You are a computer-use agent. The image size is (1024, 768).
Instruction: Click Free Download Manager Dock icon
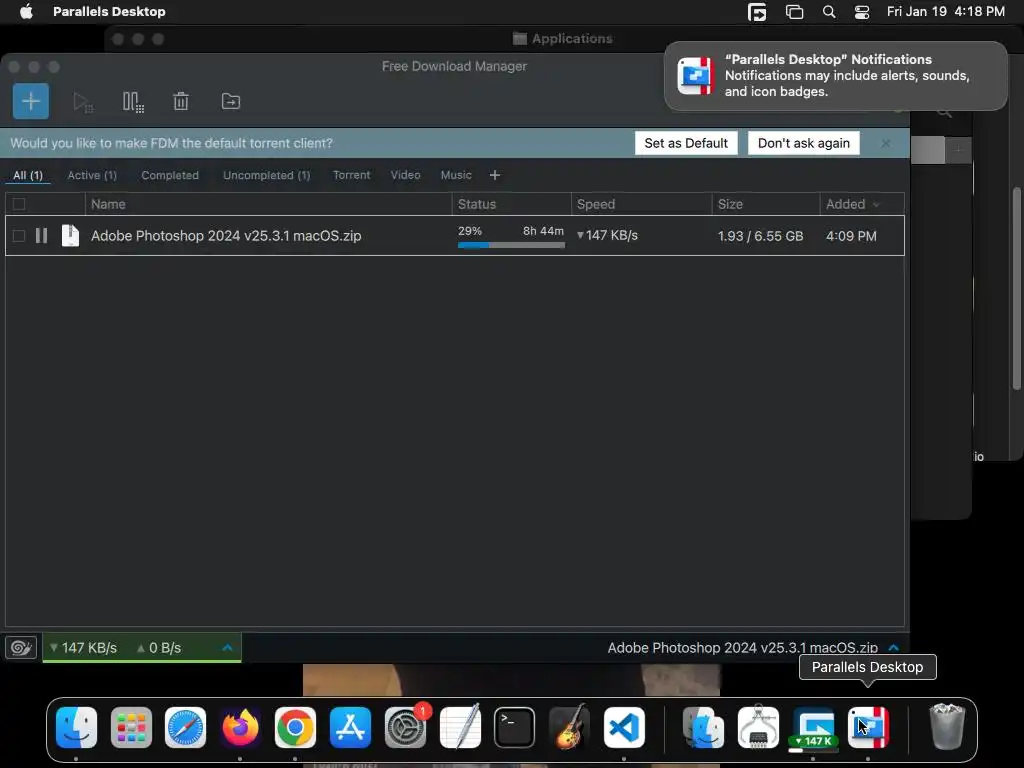click(813, 728)
